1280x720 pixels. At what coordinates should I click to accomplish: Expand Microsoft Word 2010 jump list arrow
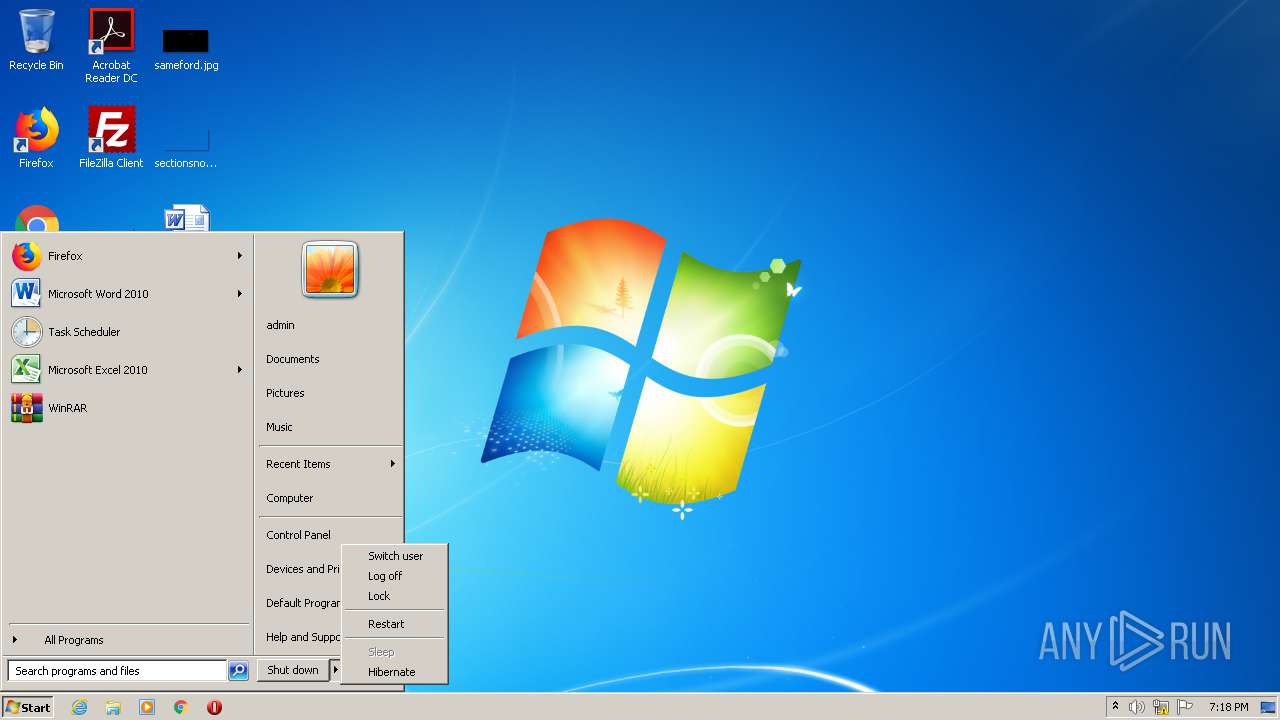pyautogui.click(x=240, y=294)
